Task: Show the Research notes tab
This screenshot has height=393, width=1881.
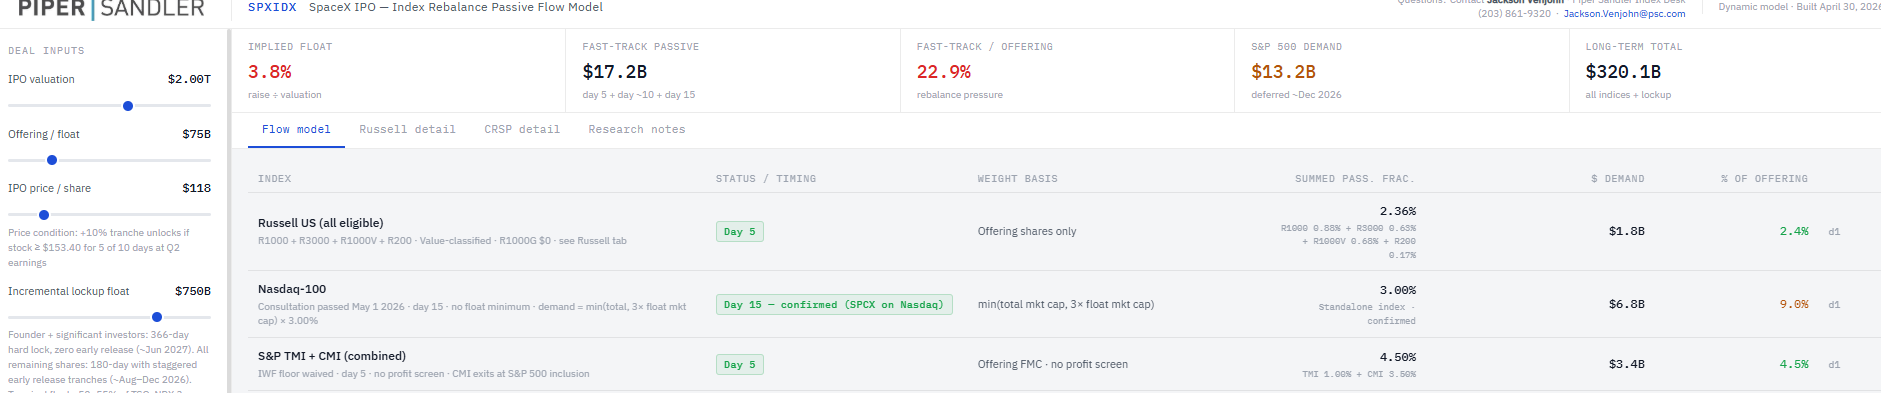Action: coord(637,130)
